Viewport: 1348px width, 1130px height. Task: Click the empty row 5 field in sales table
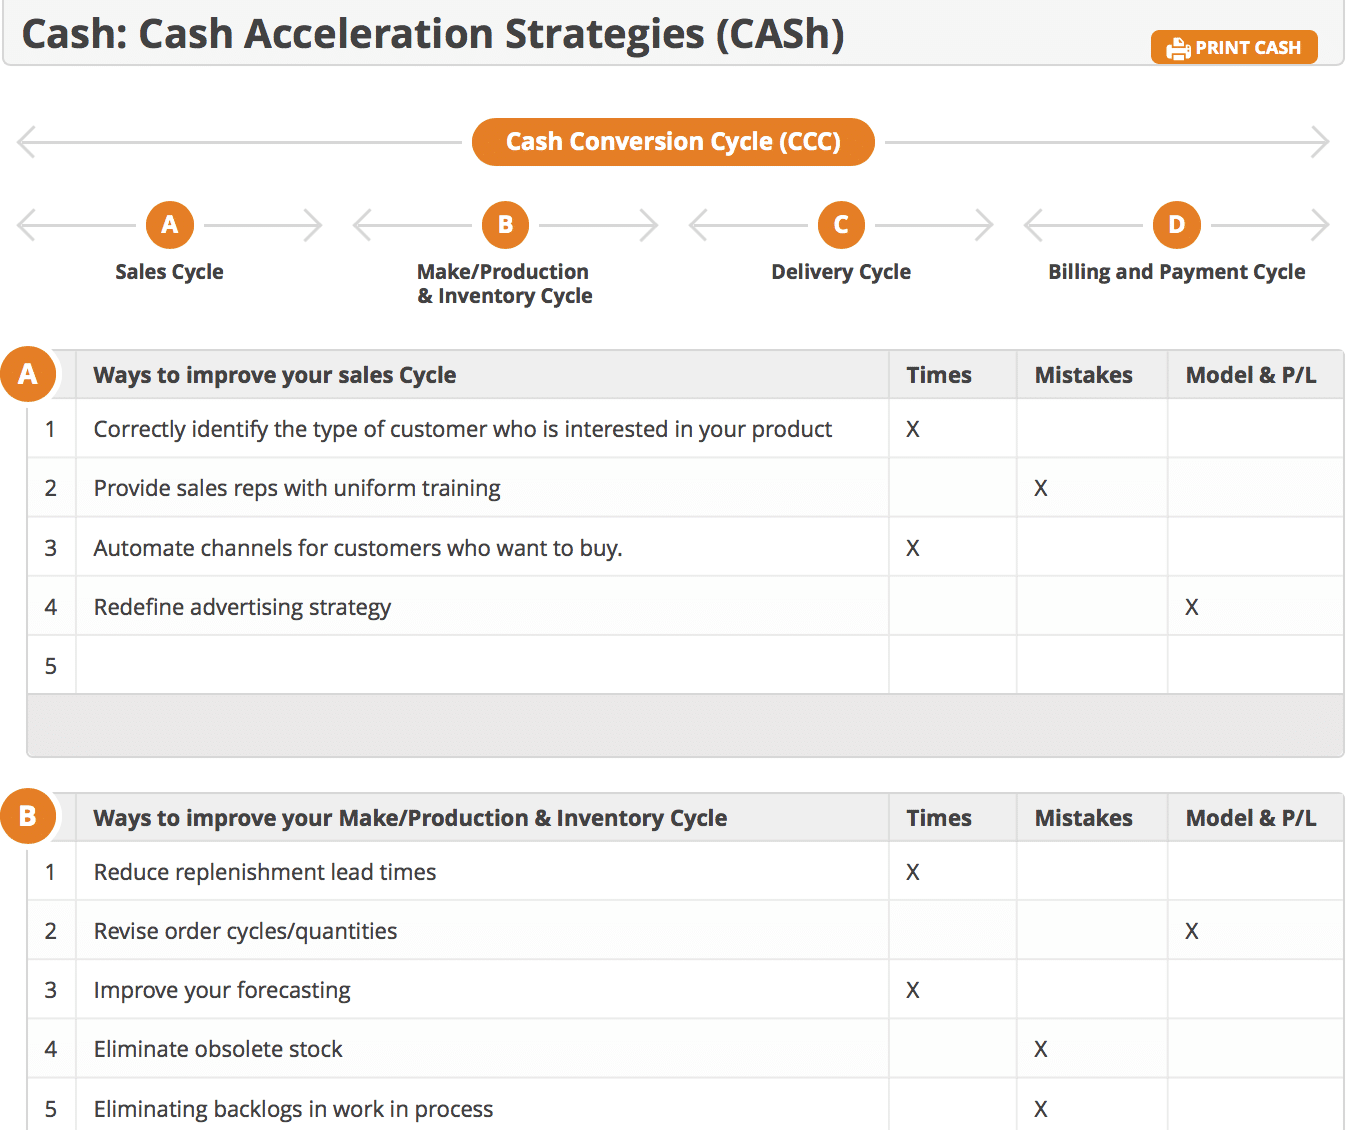(482, 665)
